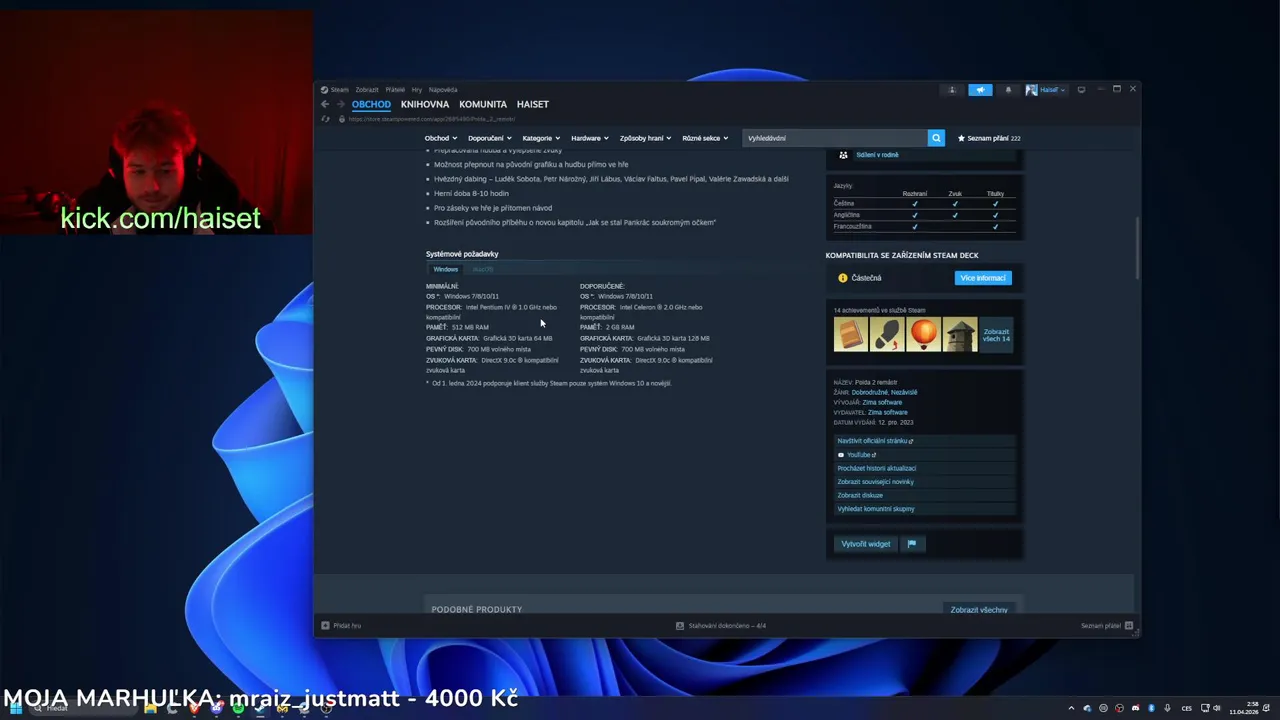The height and width of the screenshot is (720, 1280).
Task: Click the Více informací button
Action: pos(983,278)
